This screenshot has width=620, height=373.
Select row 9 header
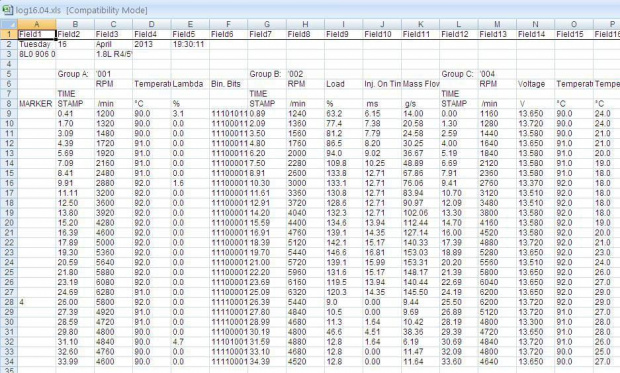[x=9, y=114]
